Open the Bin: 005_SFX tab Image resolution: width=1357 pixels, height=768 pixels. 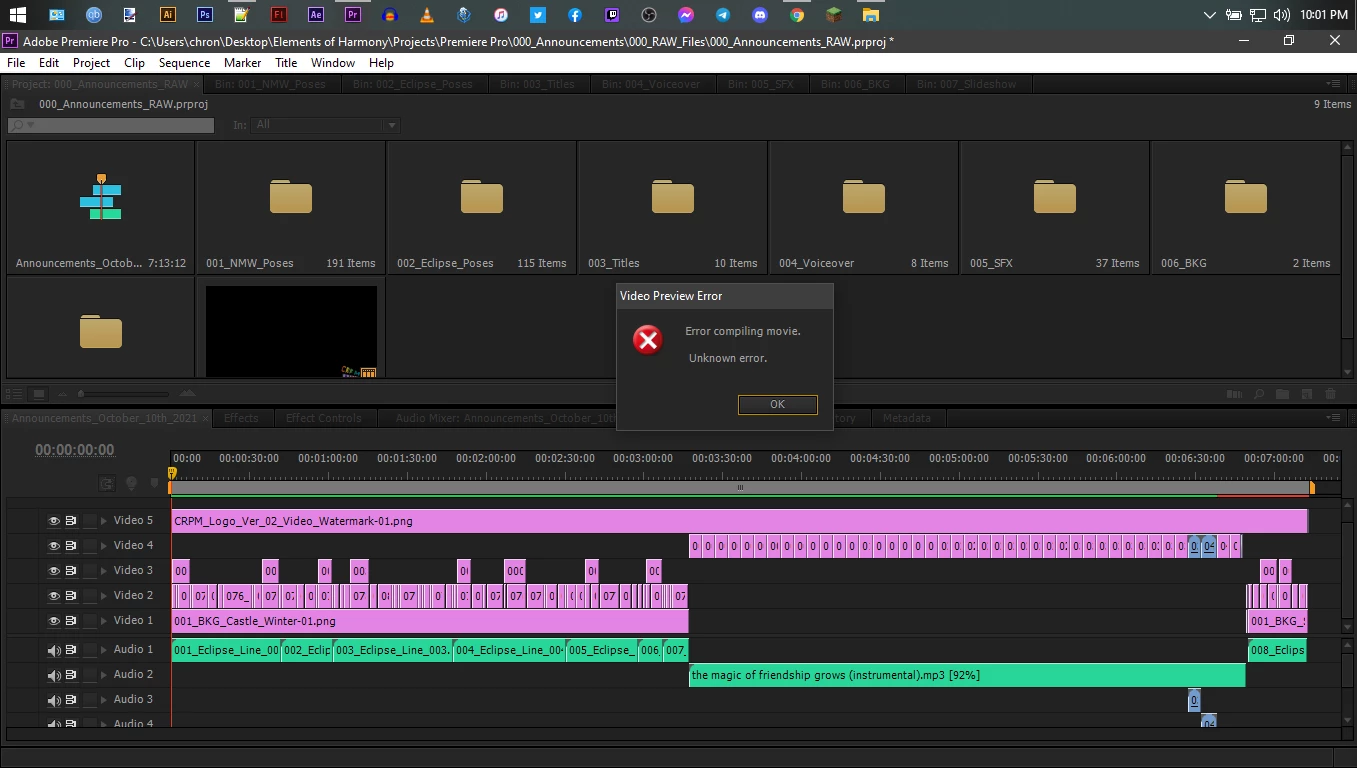[x=761, y=84]
